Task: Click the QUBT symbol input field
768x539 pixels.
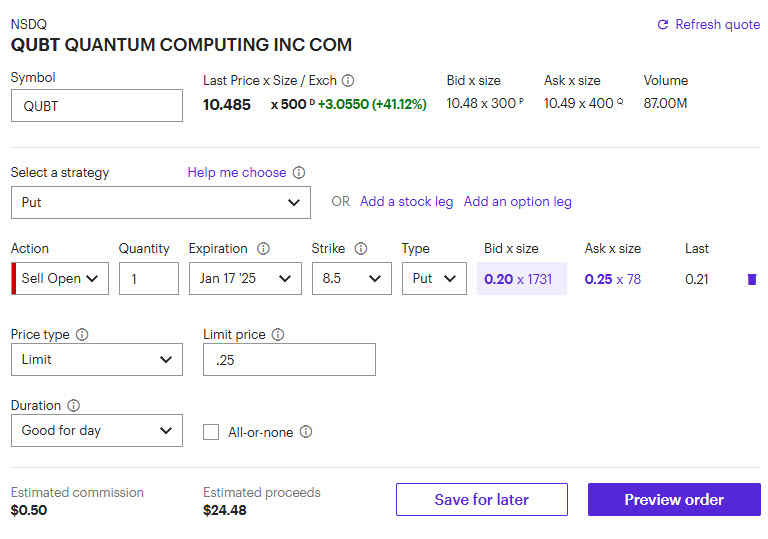Action: point(96,106)
